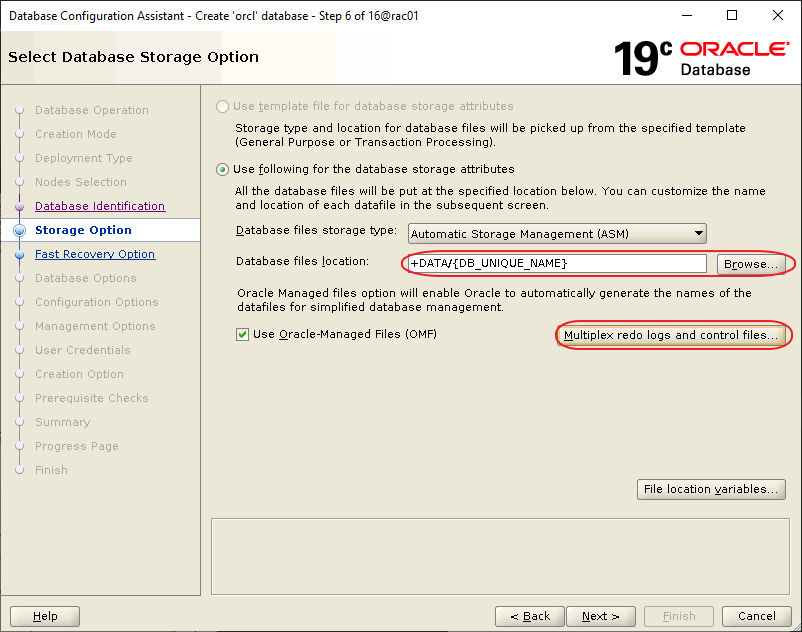Click the Database Identification step bullet icon
This screenshot has height=632, width=802.
(x=19, y=207)
